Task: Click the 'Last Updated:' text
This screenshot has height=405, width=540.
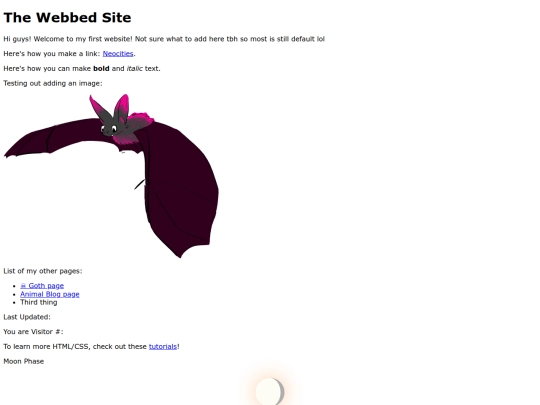Action: [x=27, y=317]
